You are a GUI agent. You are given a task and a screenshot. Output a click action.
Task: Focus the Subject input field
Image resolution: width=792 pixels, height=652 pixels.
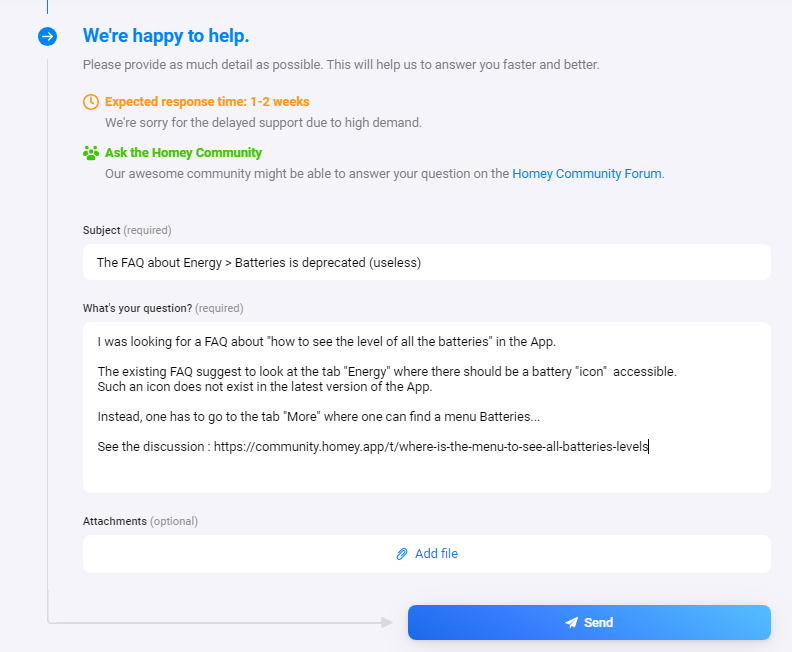pos(426,263)
